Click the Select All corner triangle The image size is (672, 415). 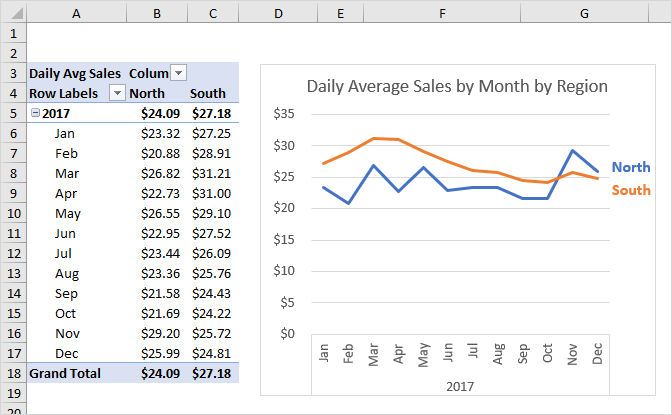[x=16, y=13]
